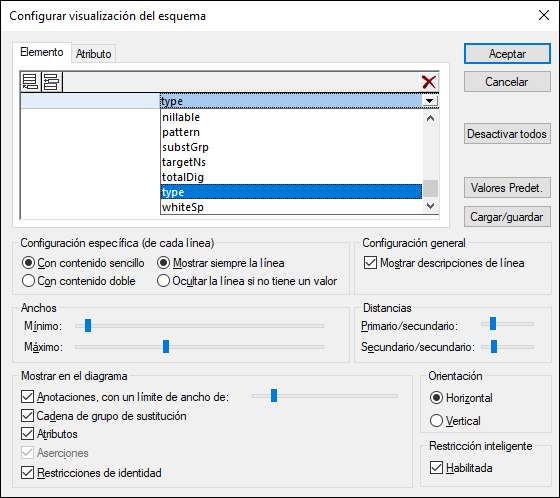The height and width of the screenshot is (498, 560).
Task: Click Desactivar todos
Action: tap(507, 134)
